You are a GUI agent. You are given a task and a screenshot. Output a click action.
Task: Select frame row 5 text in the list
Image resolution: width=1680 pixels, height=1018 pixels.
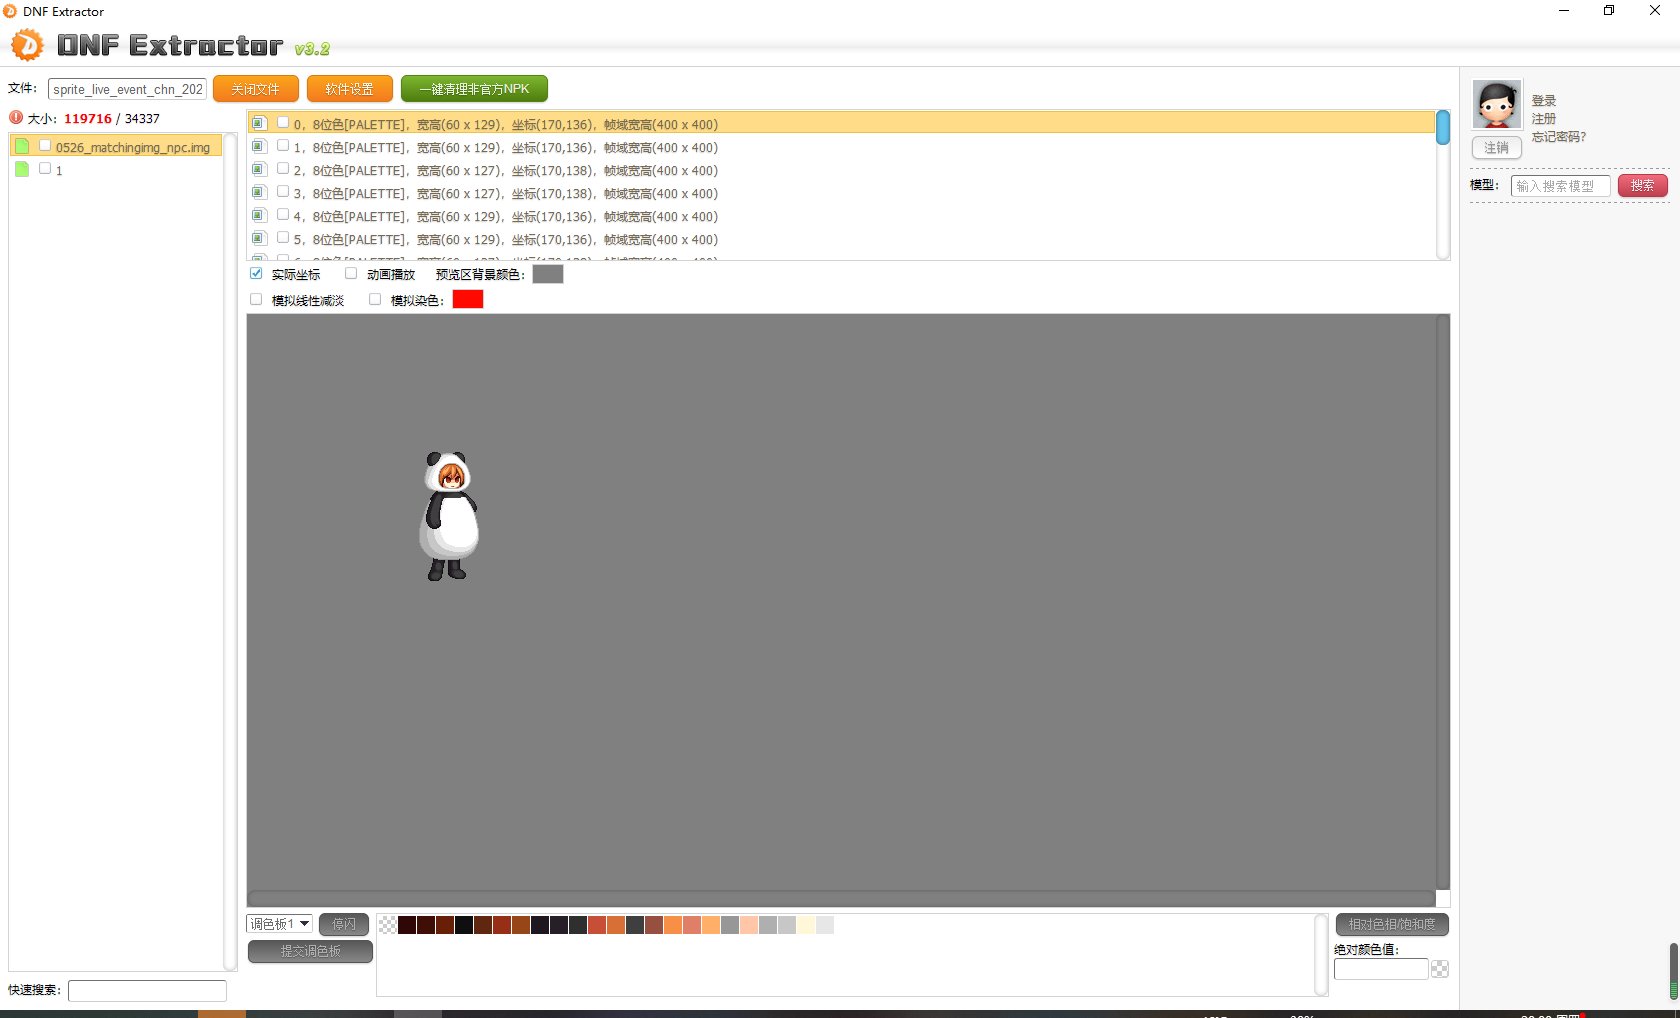pos(506,239)
